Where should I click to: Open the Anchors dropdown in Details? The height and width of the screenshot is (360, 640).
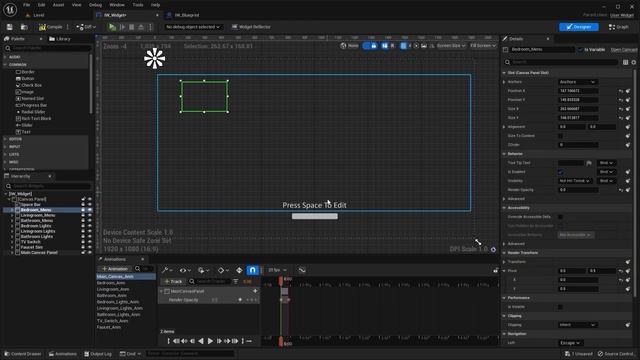click(577, 82)
